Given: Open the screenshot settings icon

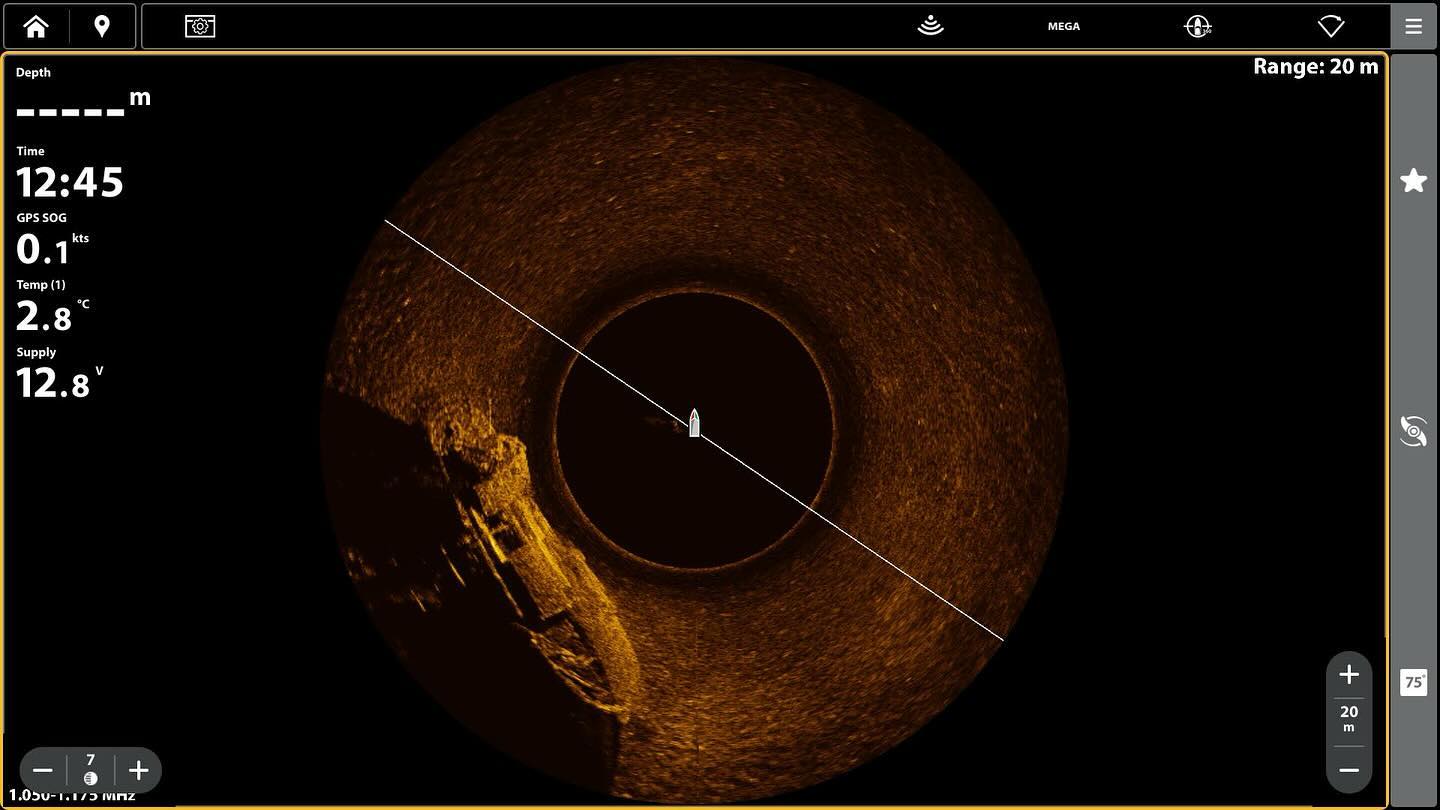Looking at the screenshot, I should (x=200, y=27).
